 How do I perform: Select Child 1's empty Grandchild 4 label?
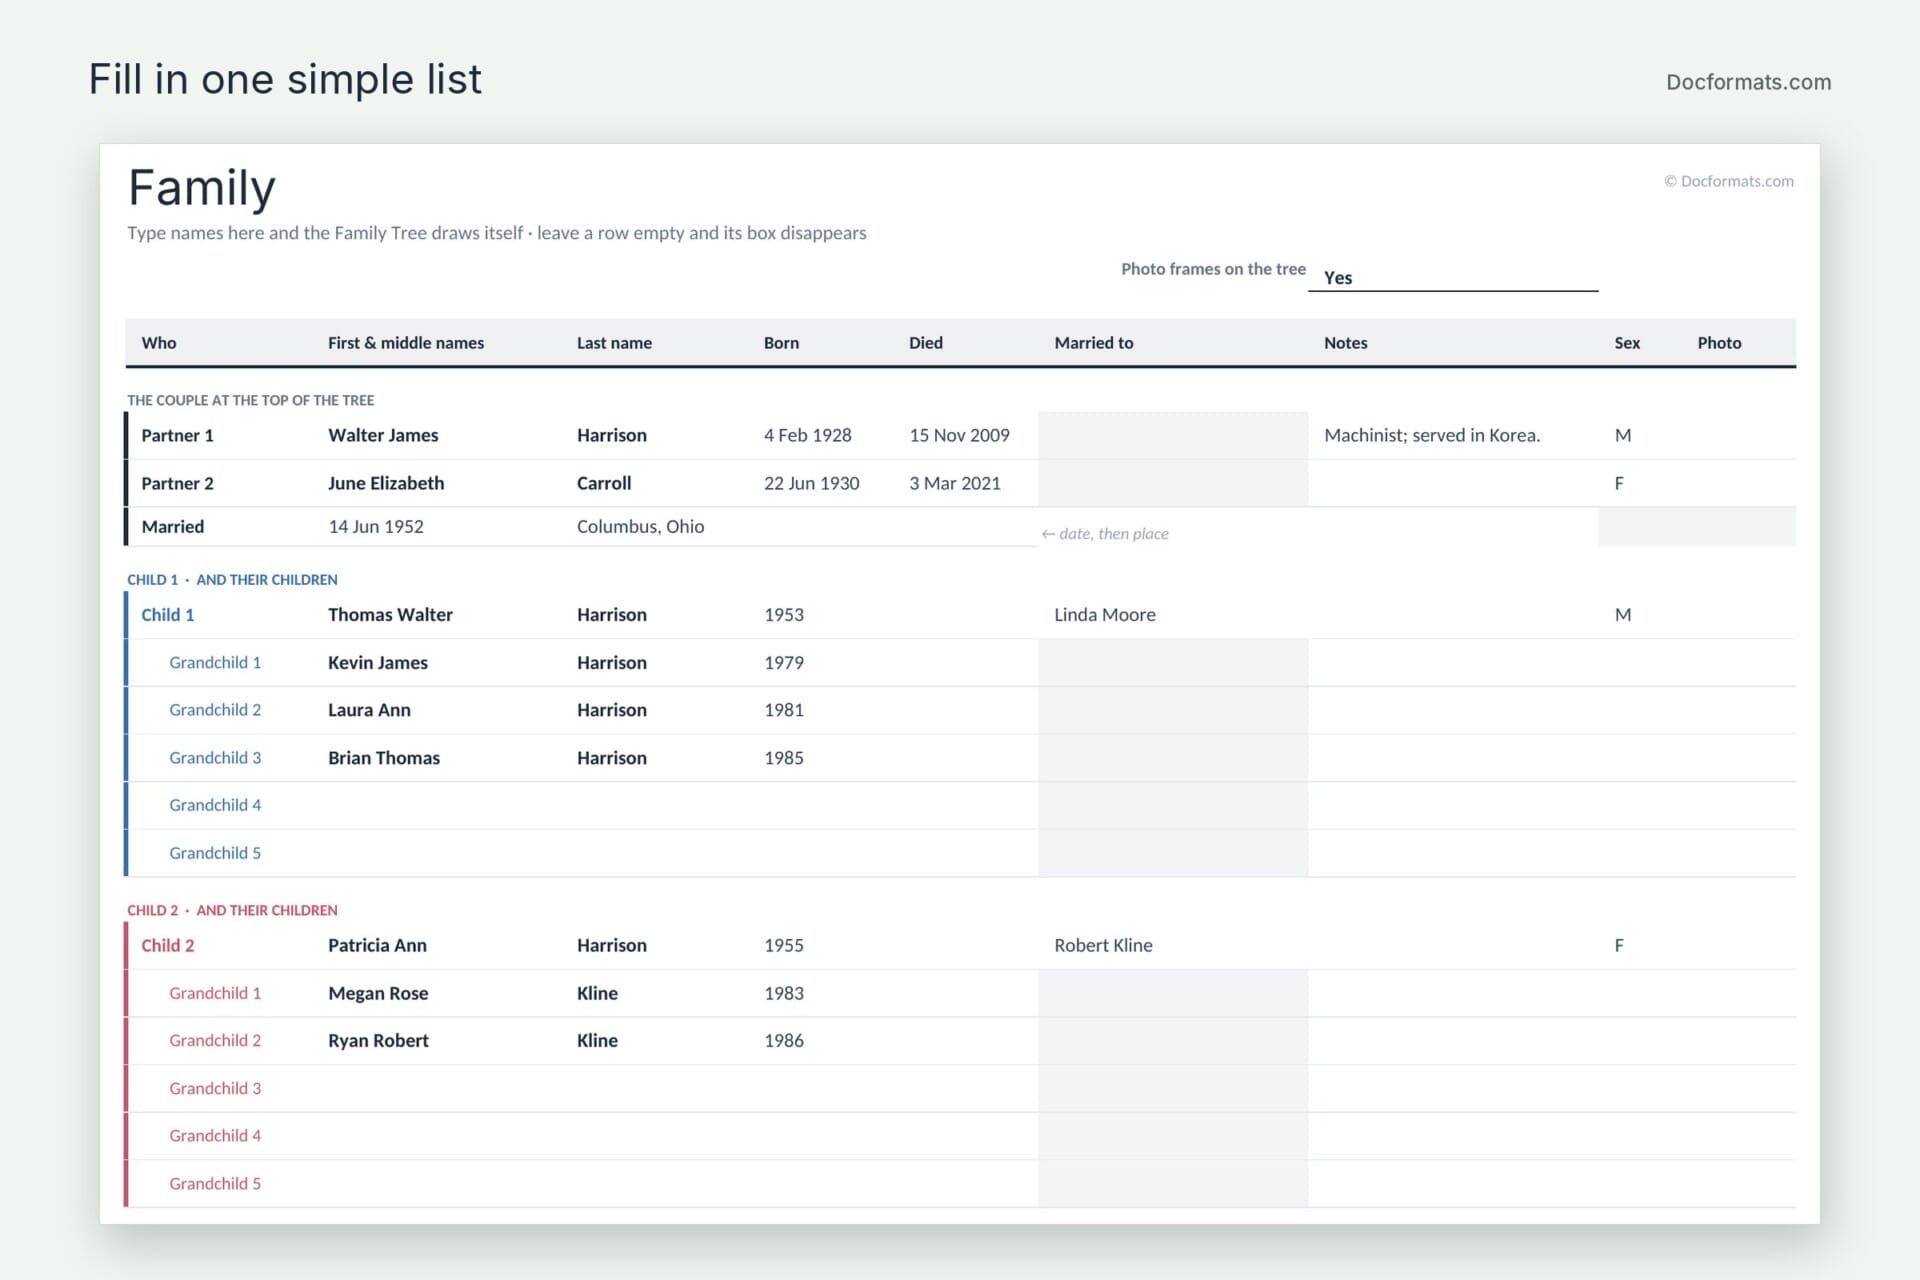(215, 805)
